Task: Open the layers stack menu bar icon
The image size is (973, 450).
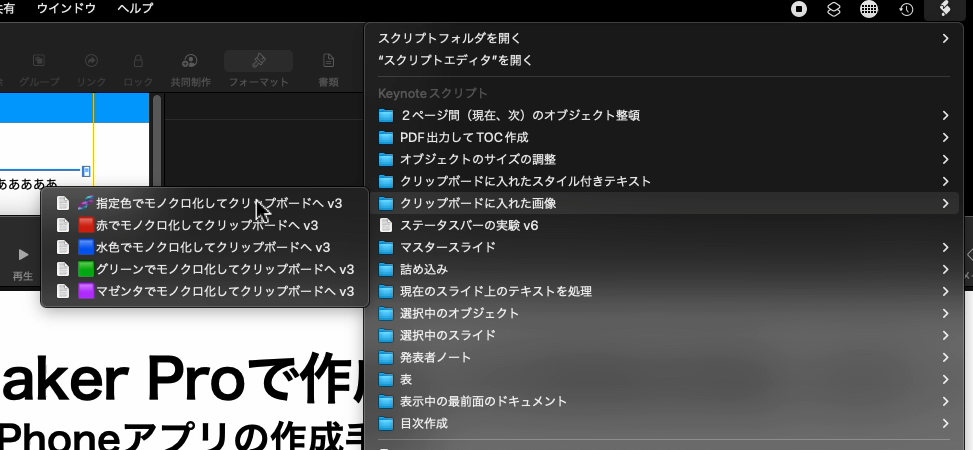Action: pyautogui.click(x=834, y=9)
